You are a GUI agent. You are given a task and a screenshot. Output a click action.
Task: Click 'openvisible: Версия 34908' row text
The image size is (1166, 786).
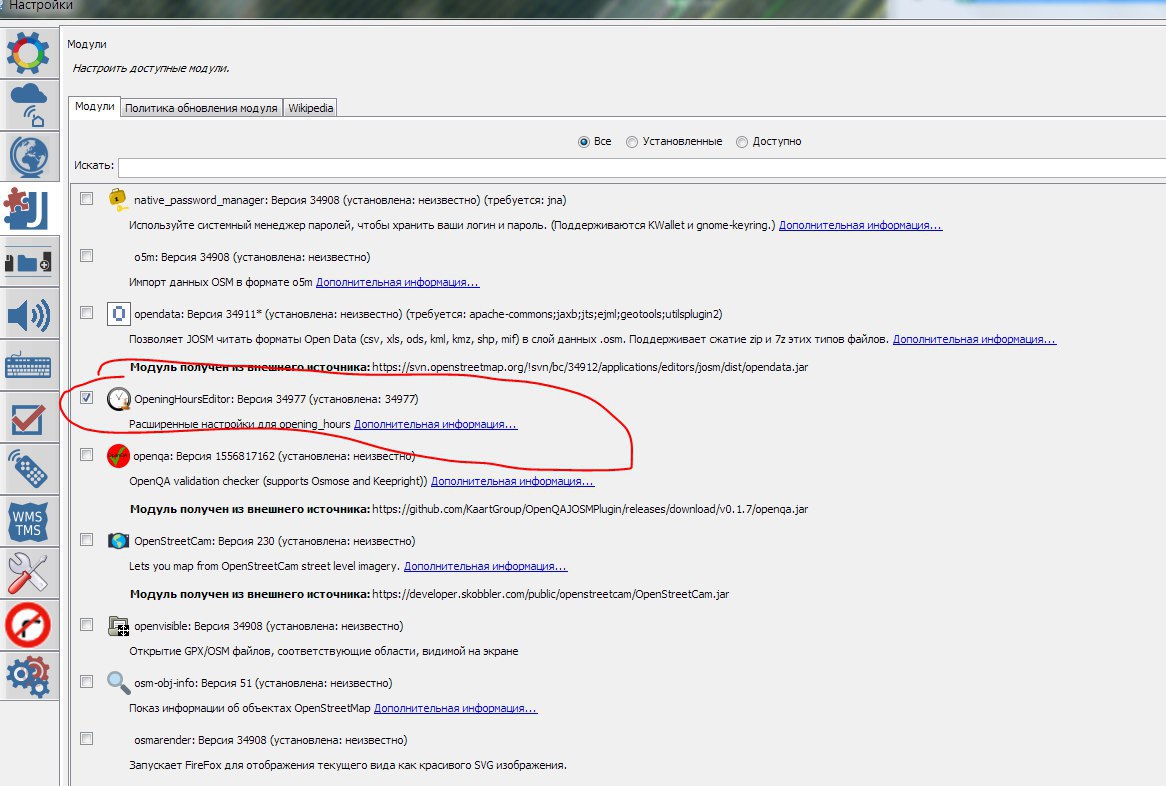(268, 626)
